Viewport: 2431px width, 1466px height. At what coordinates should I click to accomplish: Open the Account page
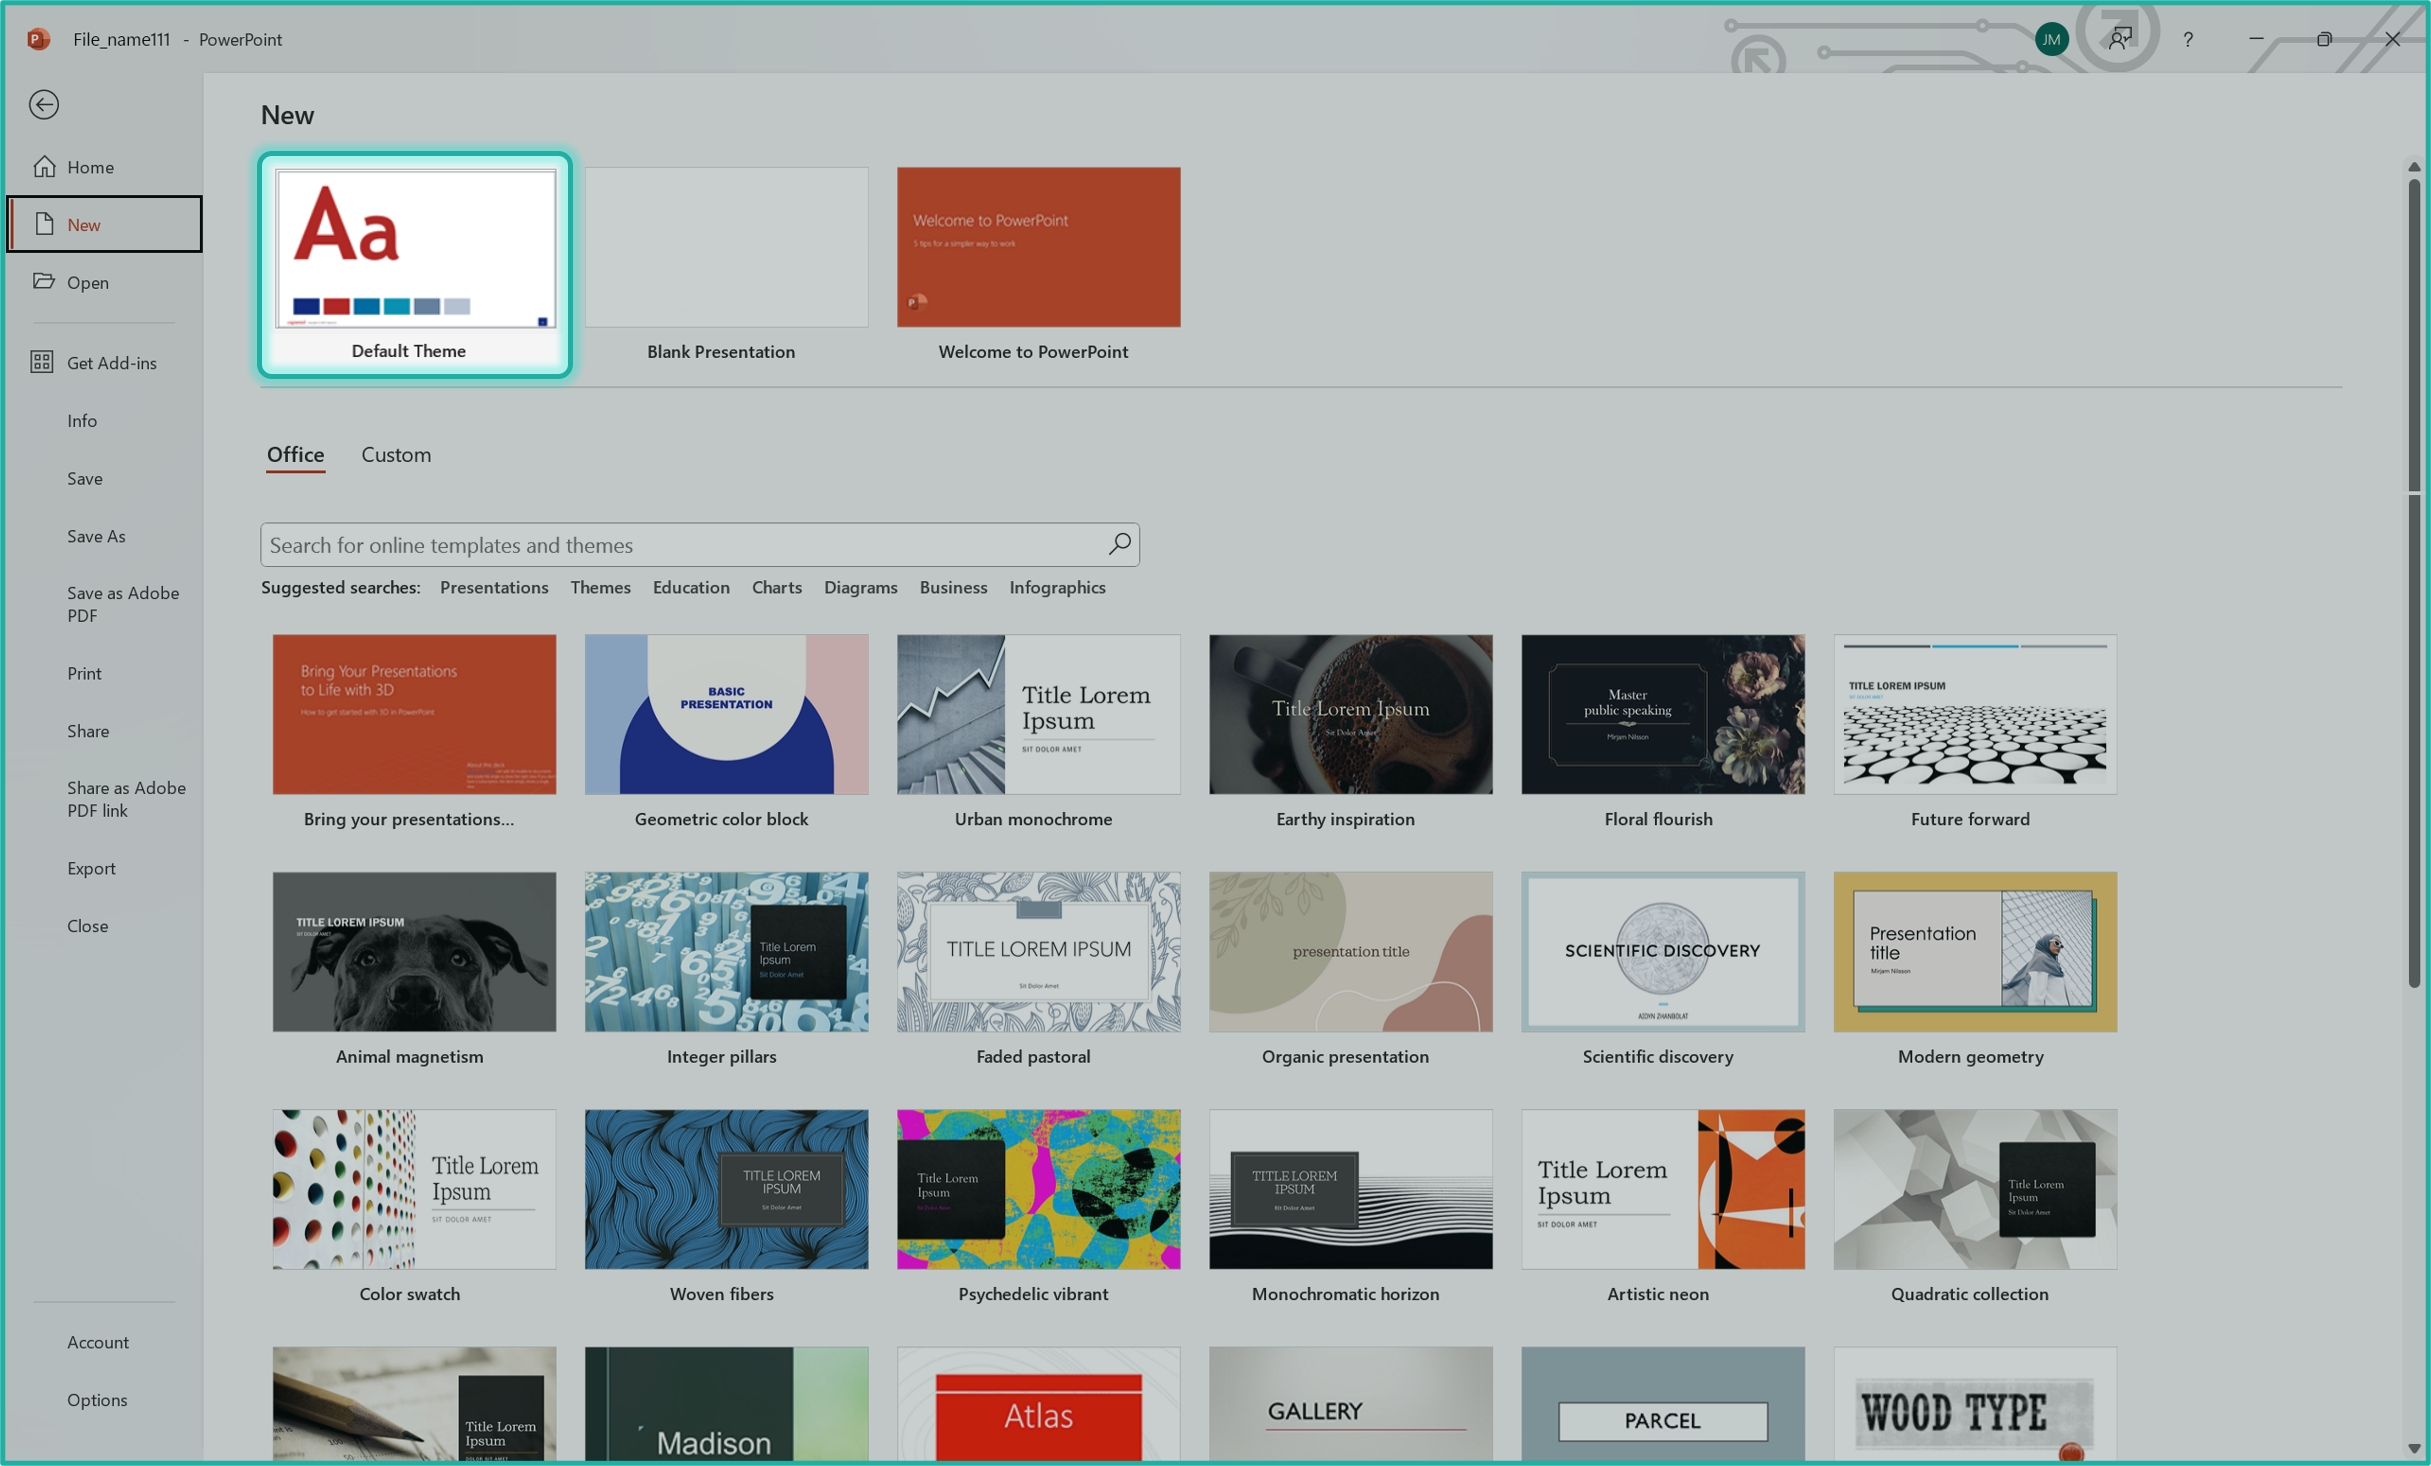pyautogui.click(x=98, y=1342)
